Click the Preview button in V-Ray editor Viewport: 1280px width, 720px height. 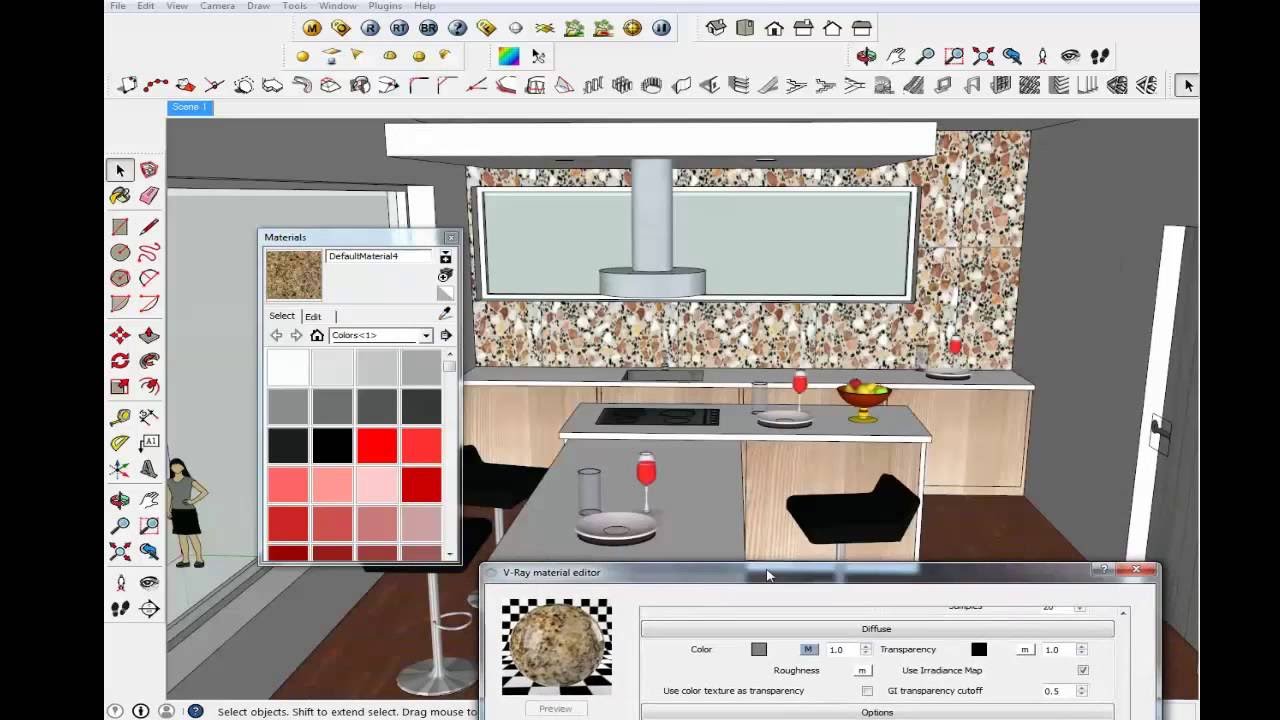556,709
